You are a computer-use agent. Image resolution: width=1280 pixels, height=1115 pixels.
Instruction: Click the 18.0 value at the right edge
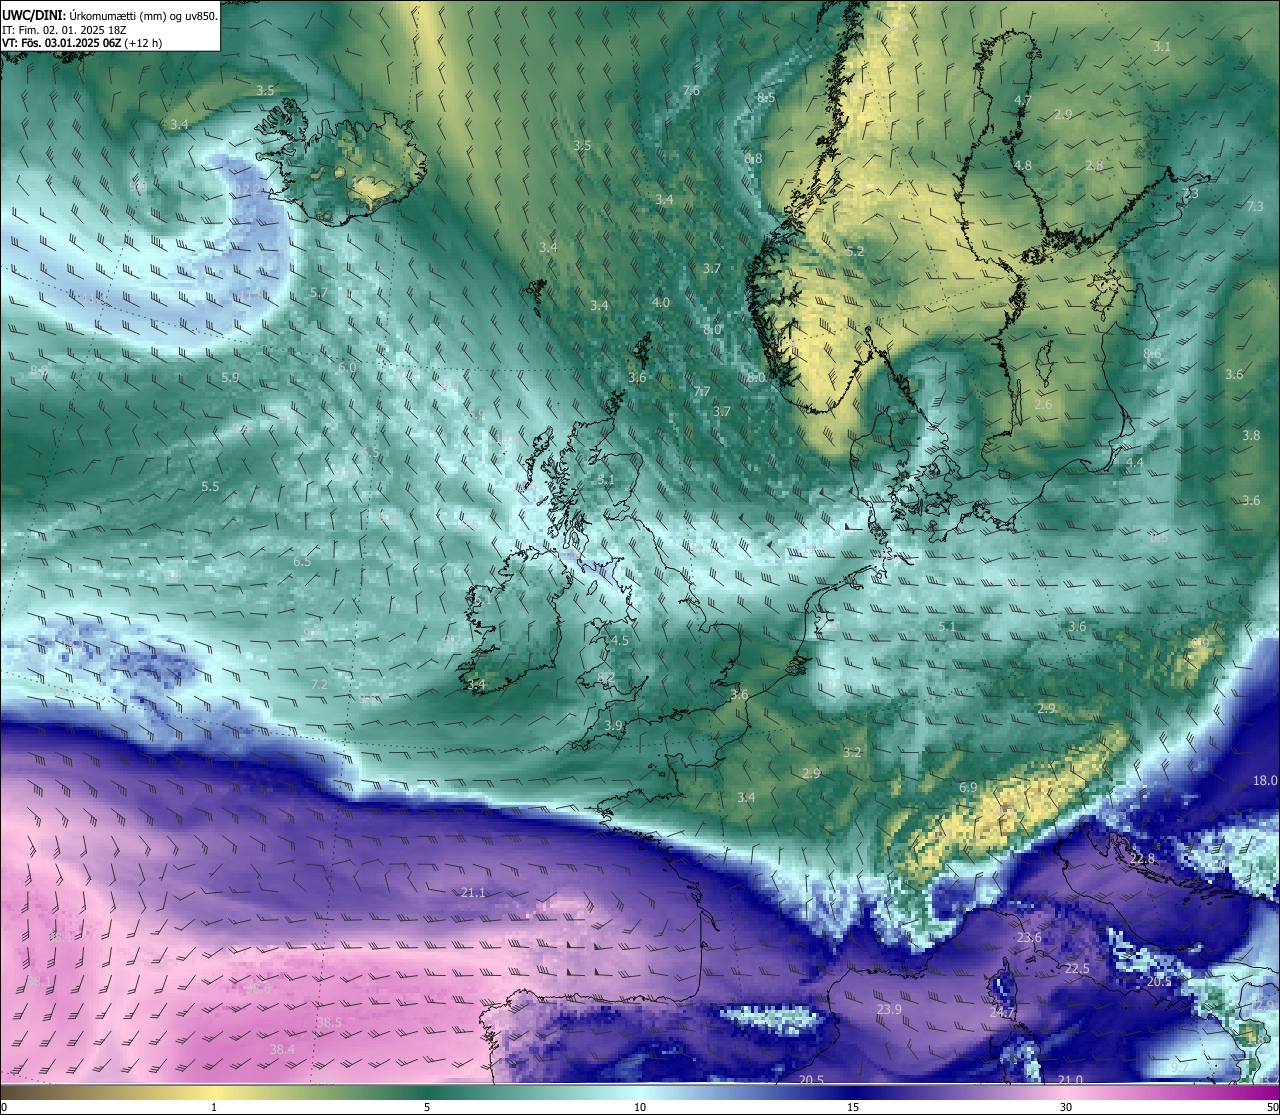point(1265,781)
